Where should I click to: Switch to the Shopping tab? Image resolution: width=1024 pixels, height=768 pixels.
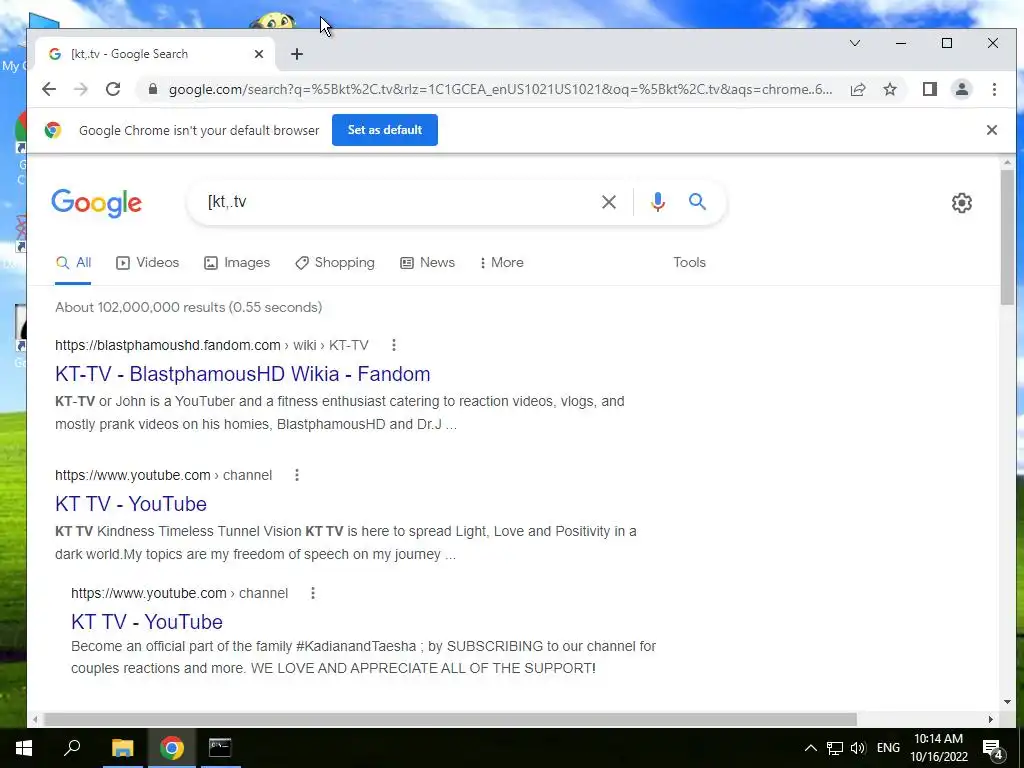335,263
